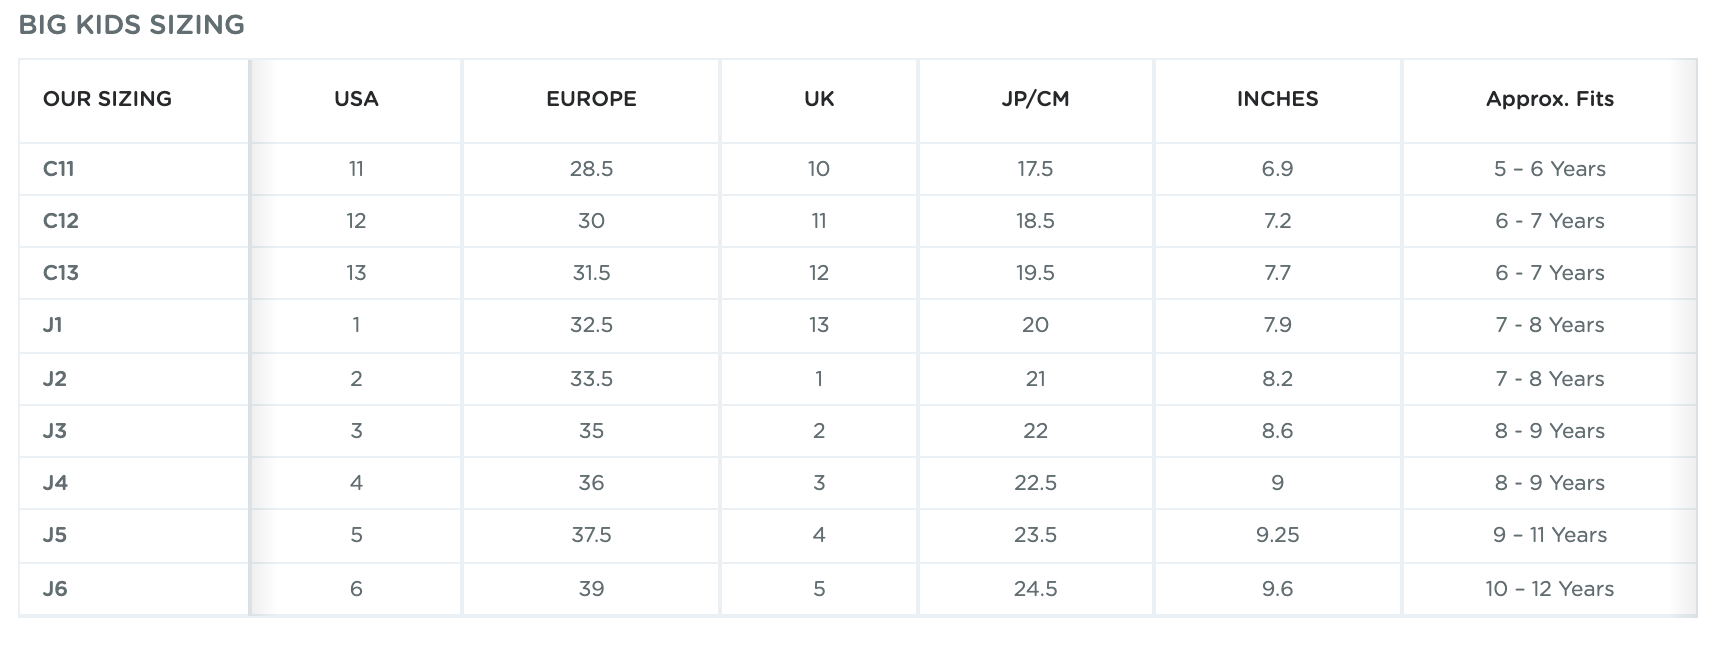
Task: Select the J1 size row label
Action: pyautogui.click(x=53, y=325)
